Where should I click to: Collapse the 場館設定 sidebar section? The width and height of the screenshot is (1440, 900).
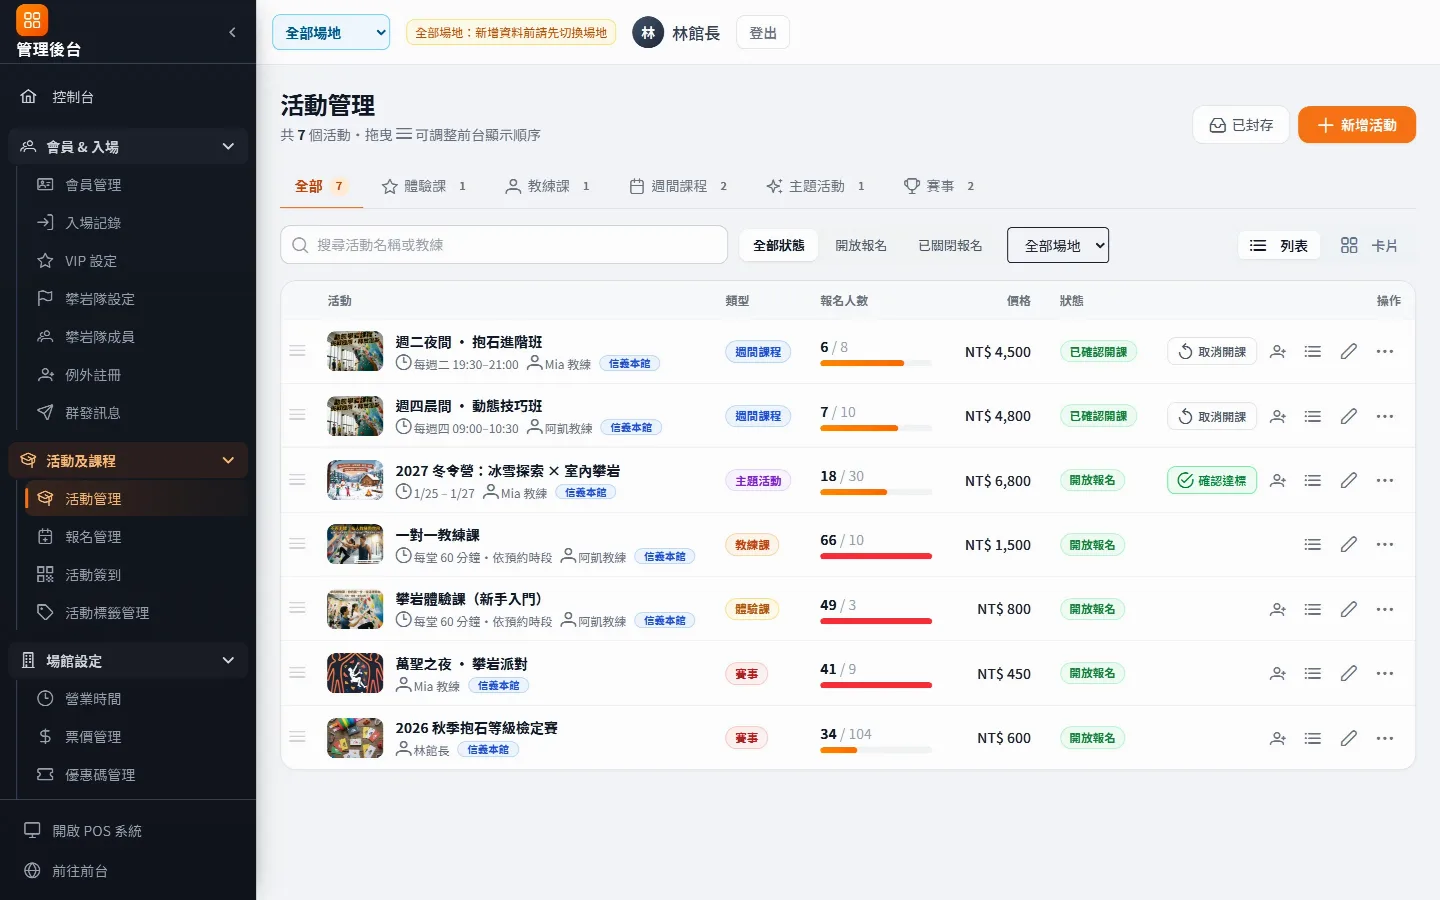pyautogui.click(x=128, y=661)
